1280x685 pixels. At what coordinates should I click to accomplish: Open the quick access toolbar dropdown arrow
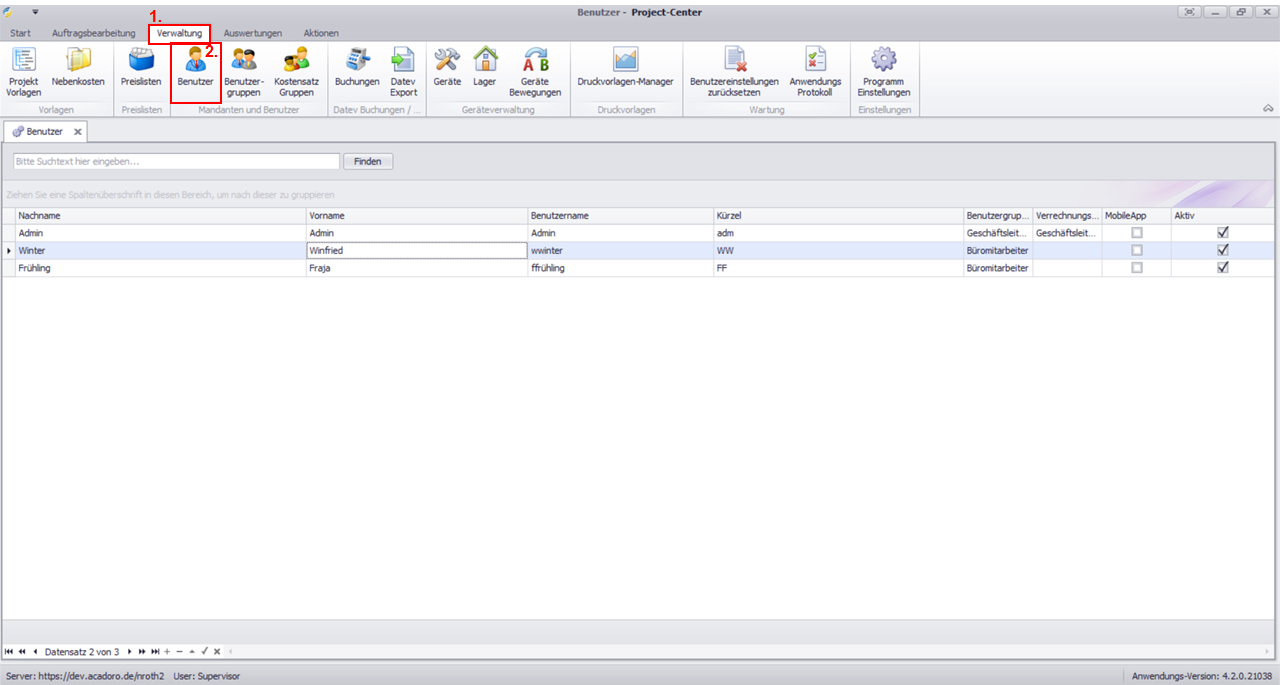click(34, 12)
